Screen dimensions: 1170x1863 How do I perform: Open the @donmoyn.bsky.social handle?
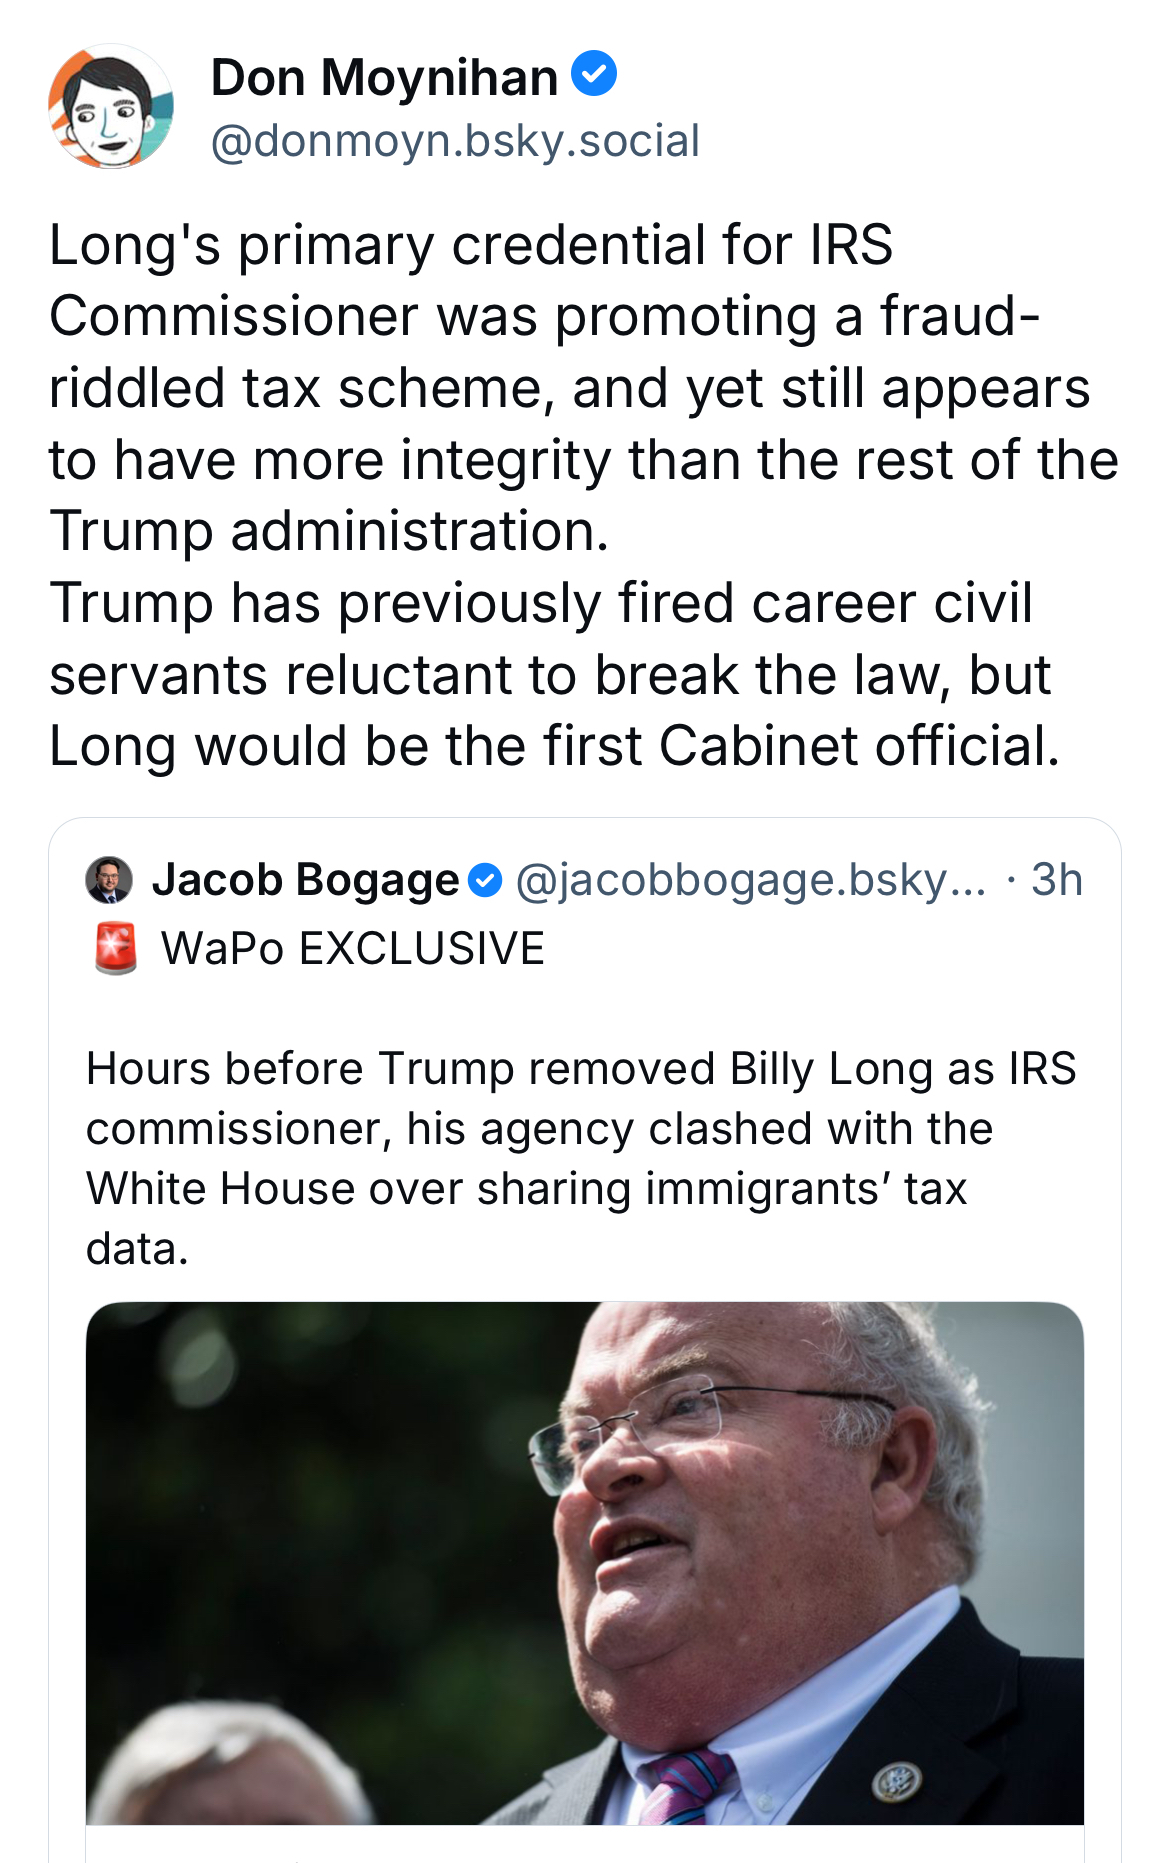click(x=455, y=141)
